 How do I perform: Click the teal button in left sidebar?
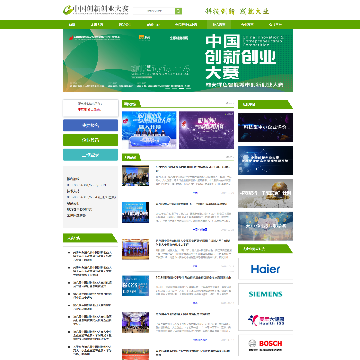click(90, 155)
